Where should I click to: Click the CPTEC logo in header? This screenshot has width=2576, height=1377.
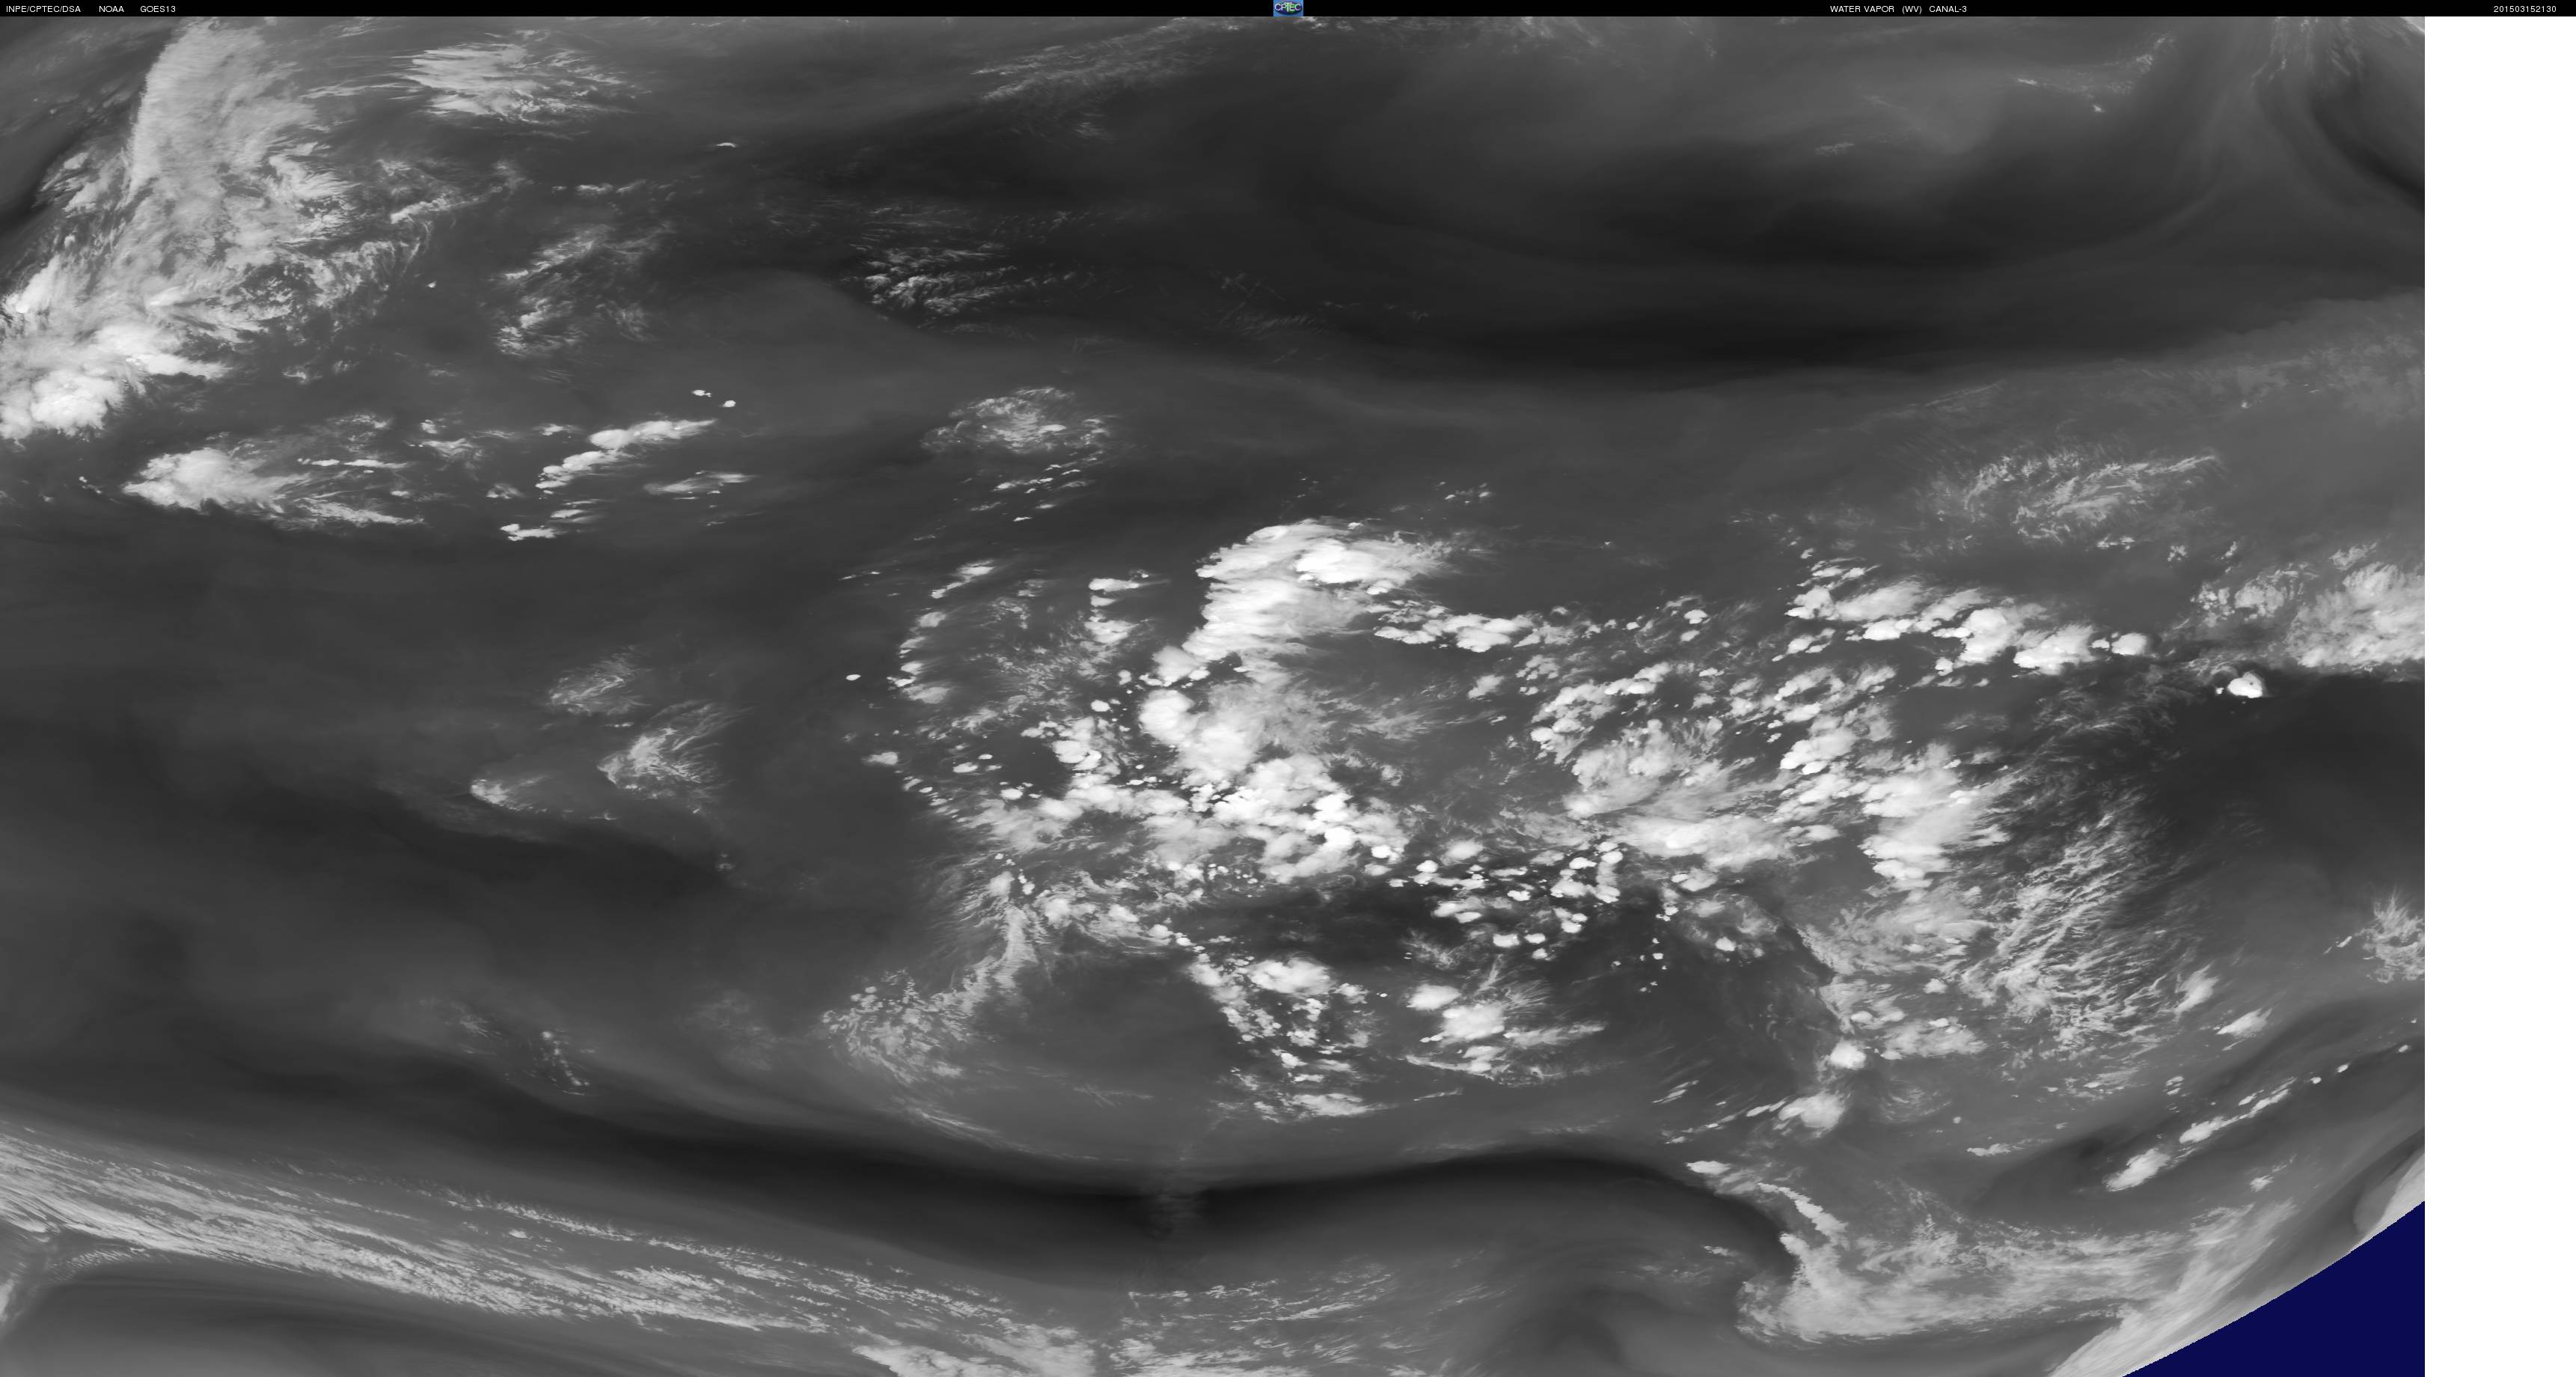tap(1287, 8)
